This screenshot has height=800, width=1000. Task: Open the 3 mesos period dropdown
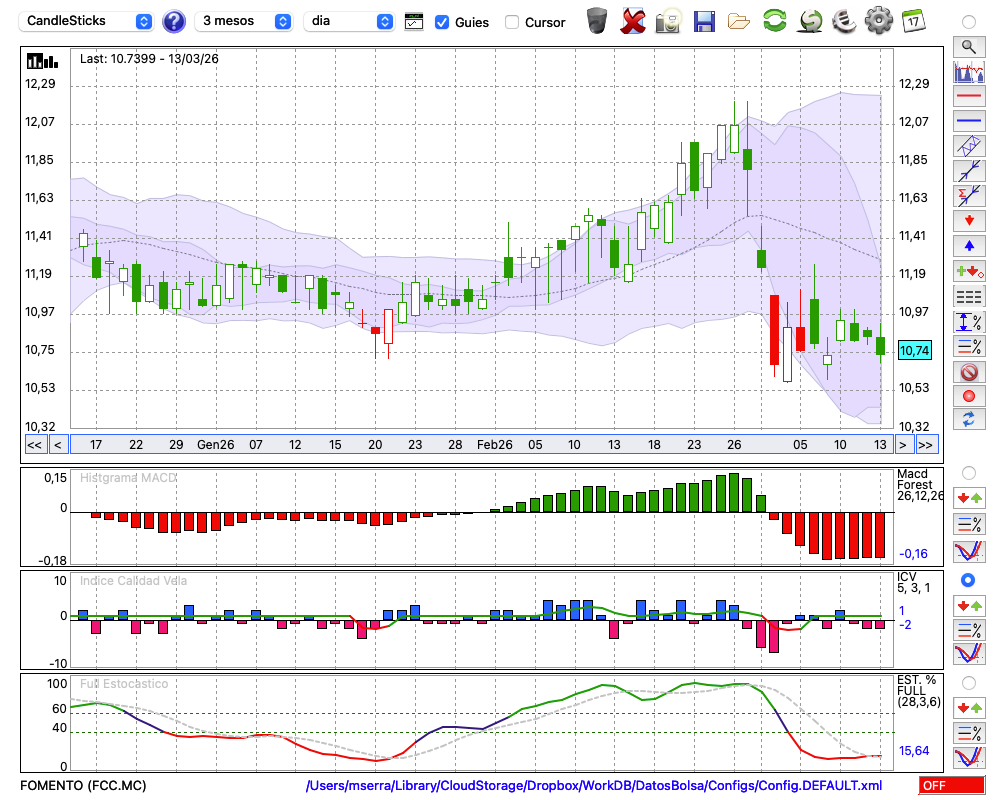(245, 21)
